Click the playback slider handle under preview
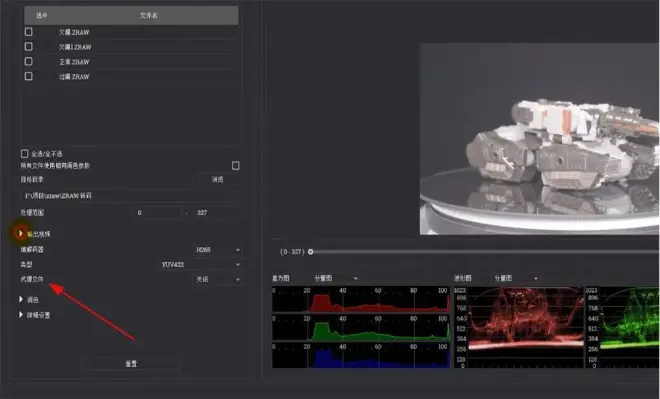Screen dimensions: 660x399 tap(311, 252)
